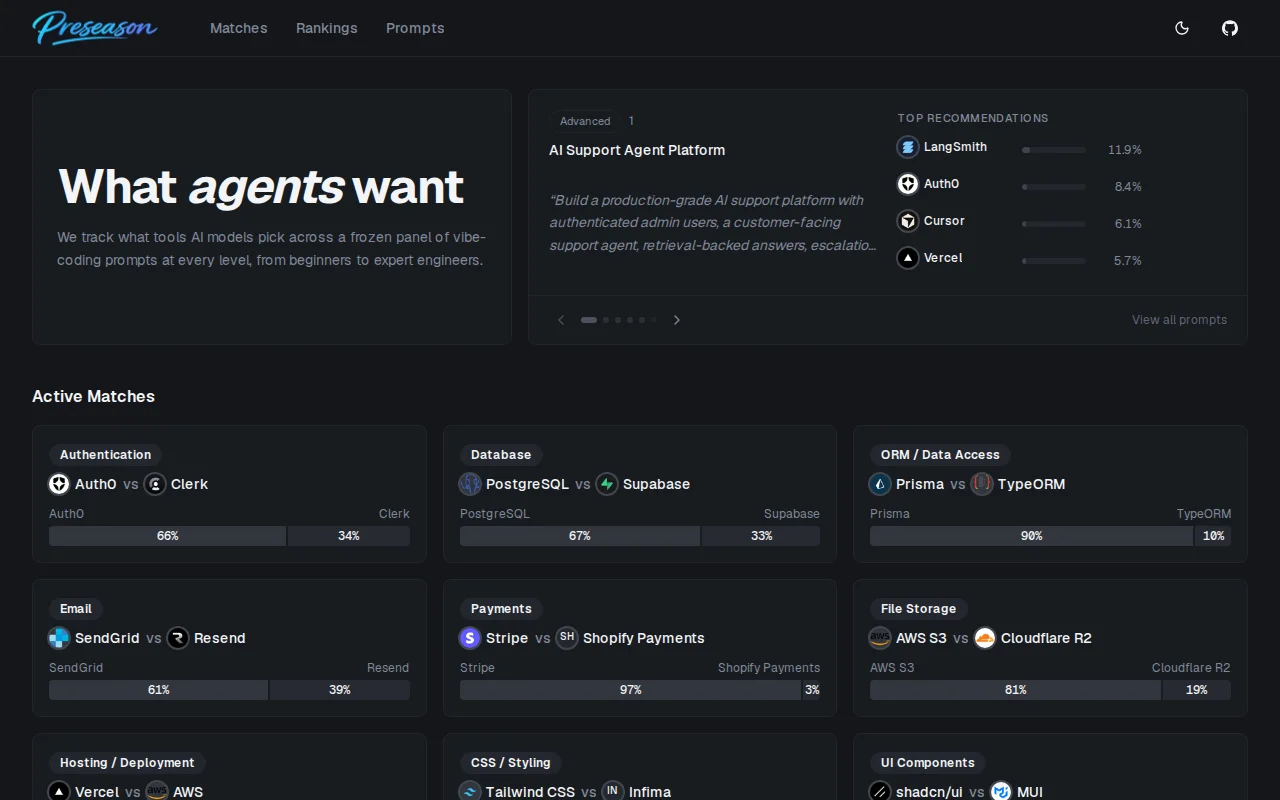Click the Cloudflare R2 19% bar segment
Image resolution: width=1280 pixels, height=800 pixels.
pyautogui.click(x=1197, y=690)
